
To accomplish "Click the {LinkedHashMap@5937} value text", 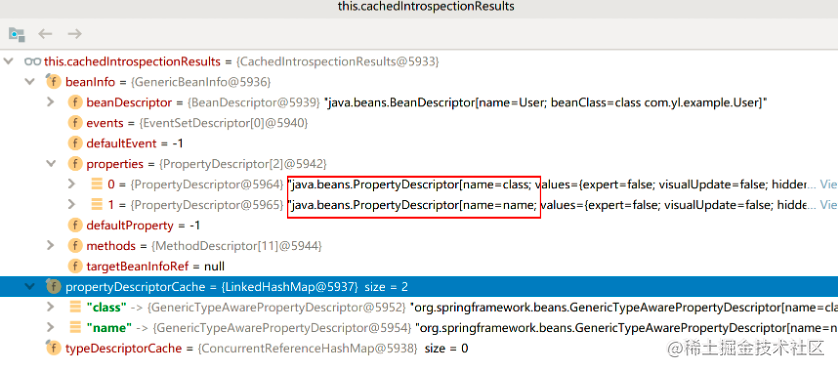I will tap(290, 287).
